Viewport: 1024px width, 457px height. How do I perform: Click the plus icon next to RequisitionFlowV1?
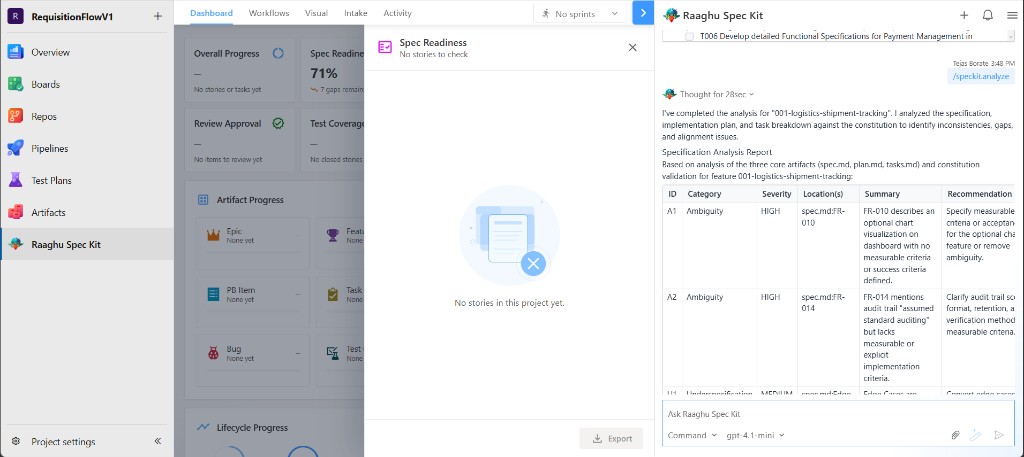(157, 16)
